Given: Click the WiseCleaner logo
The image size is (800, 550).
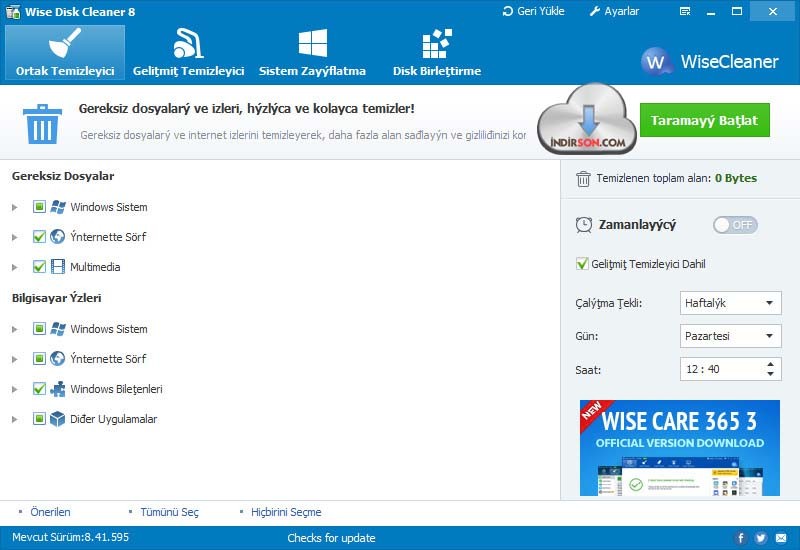Looking at the screenshot, I should point(709,62).
